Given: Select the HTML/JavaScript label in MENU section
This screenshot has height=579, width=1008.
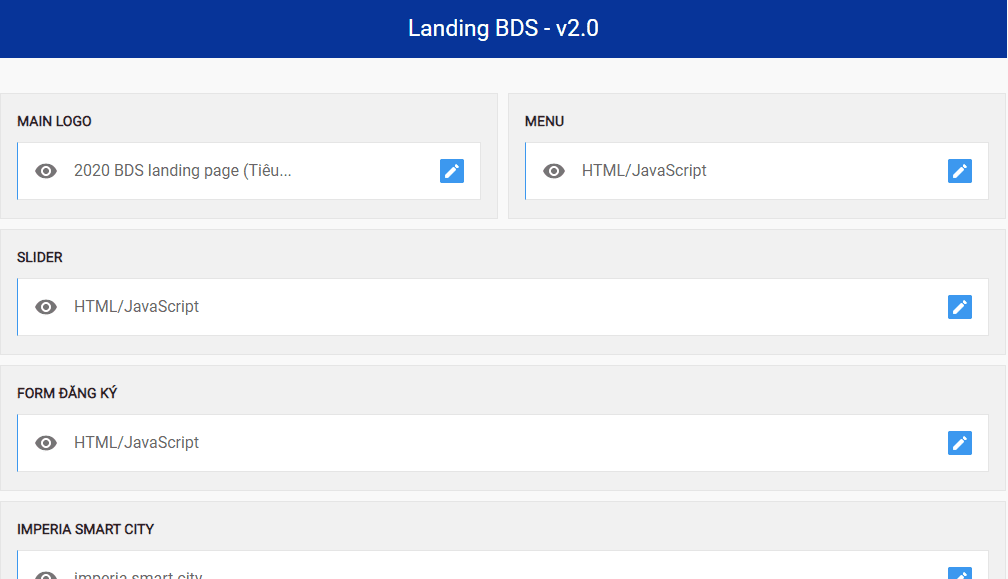Looking at the screenshot, I should [644, 170].
